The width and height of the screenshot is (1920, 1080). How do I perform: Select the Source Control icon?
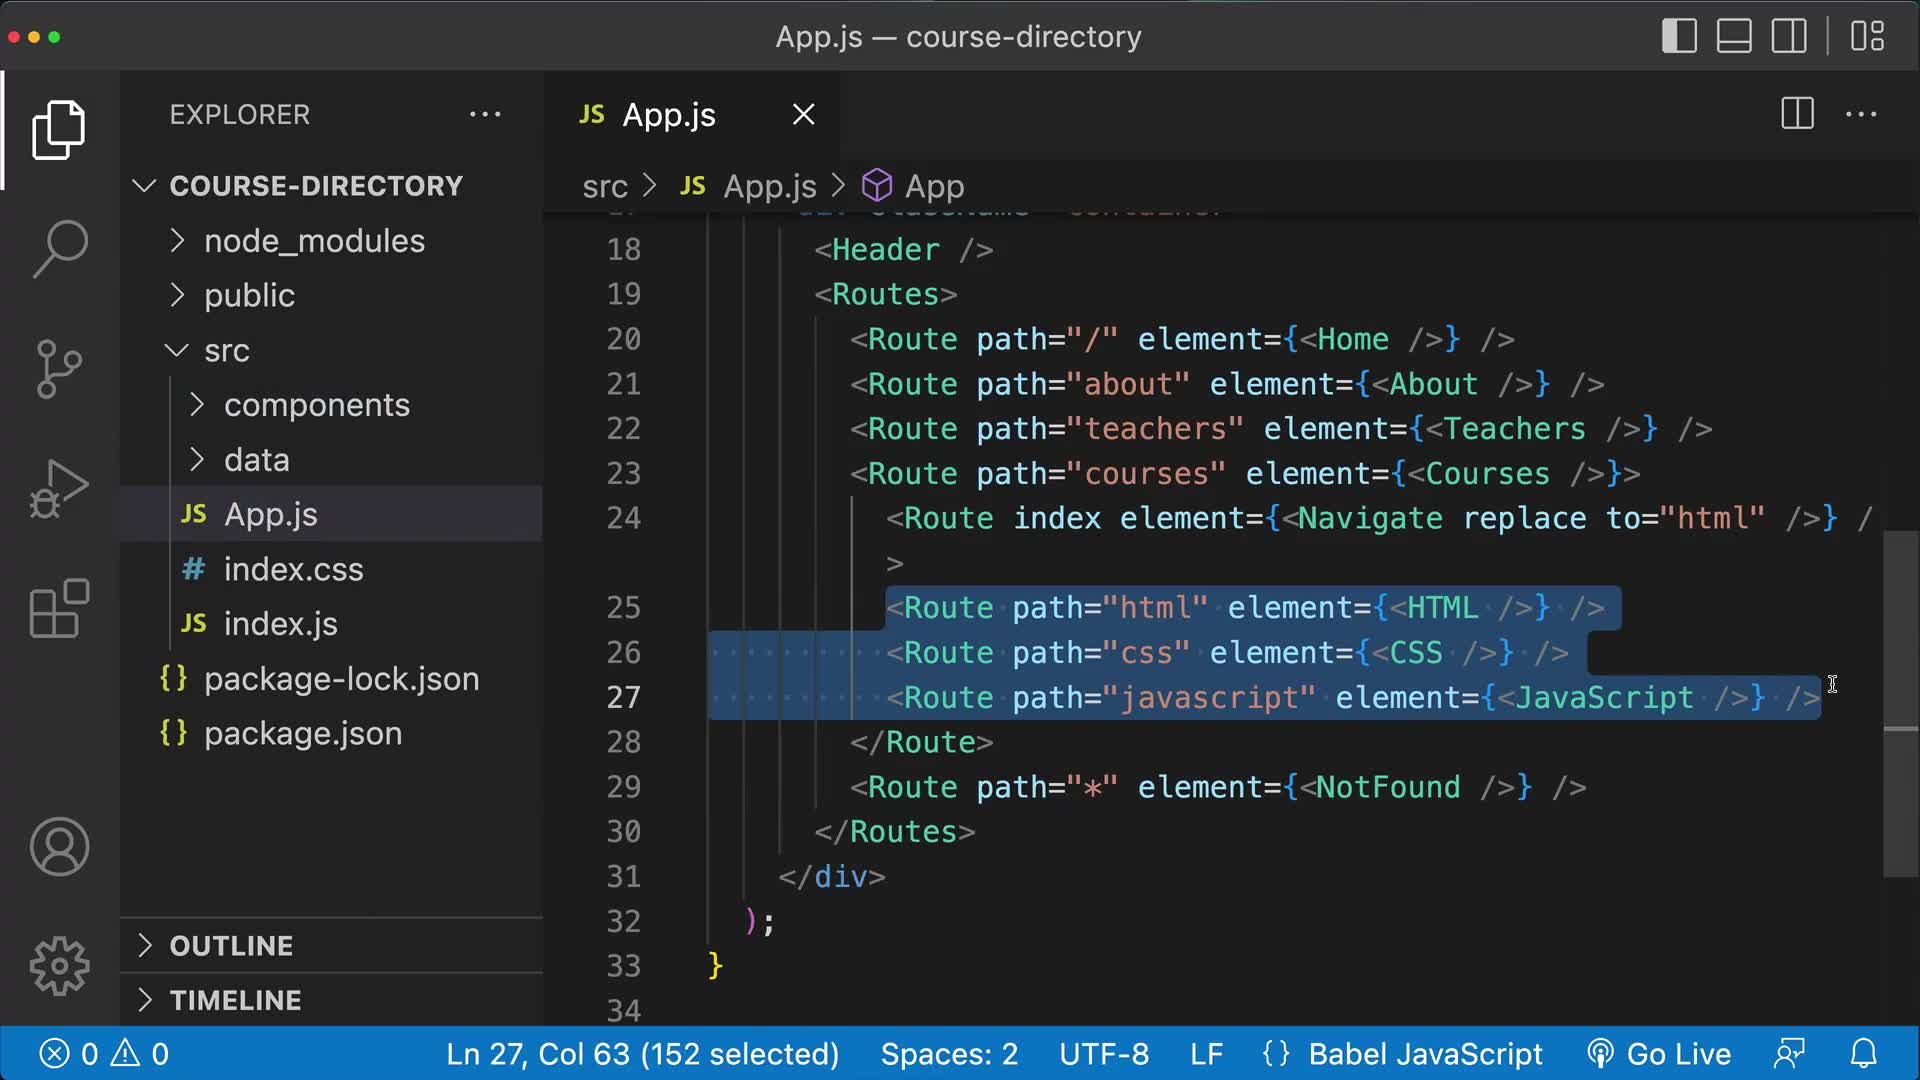point(59,369)
